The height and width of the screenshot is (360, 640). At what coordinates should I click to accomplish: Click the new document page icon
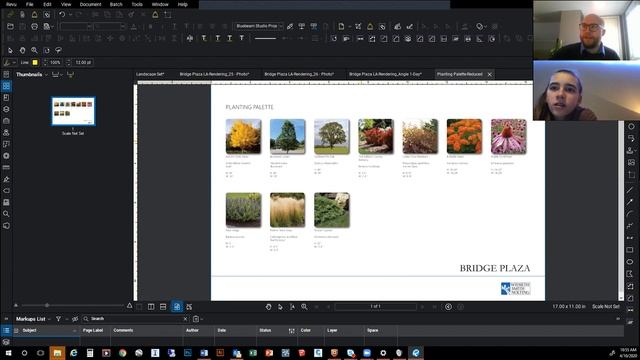coord(341,27)
